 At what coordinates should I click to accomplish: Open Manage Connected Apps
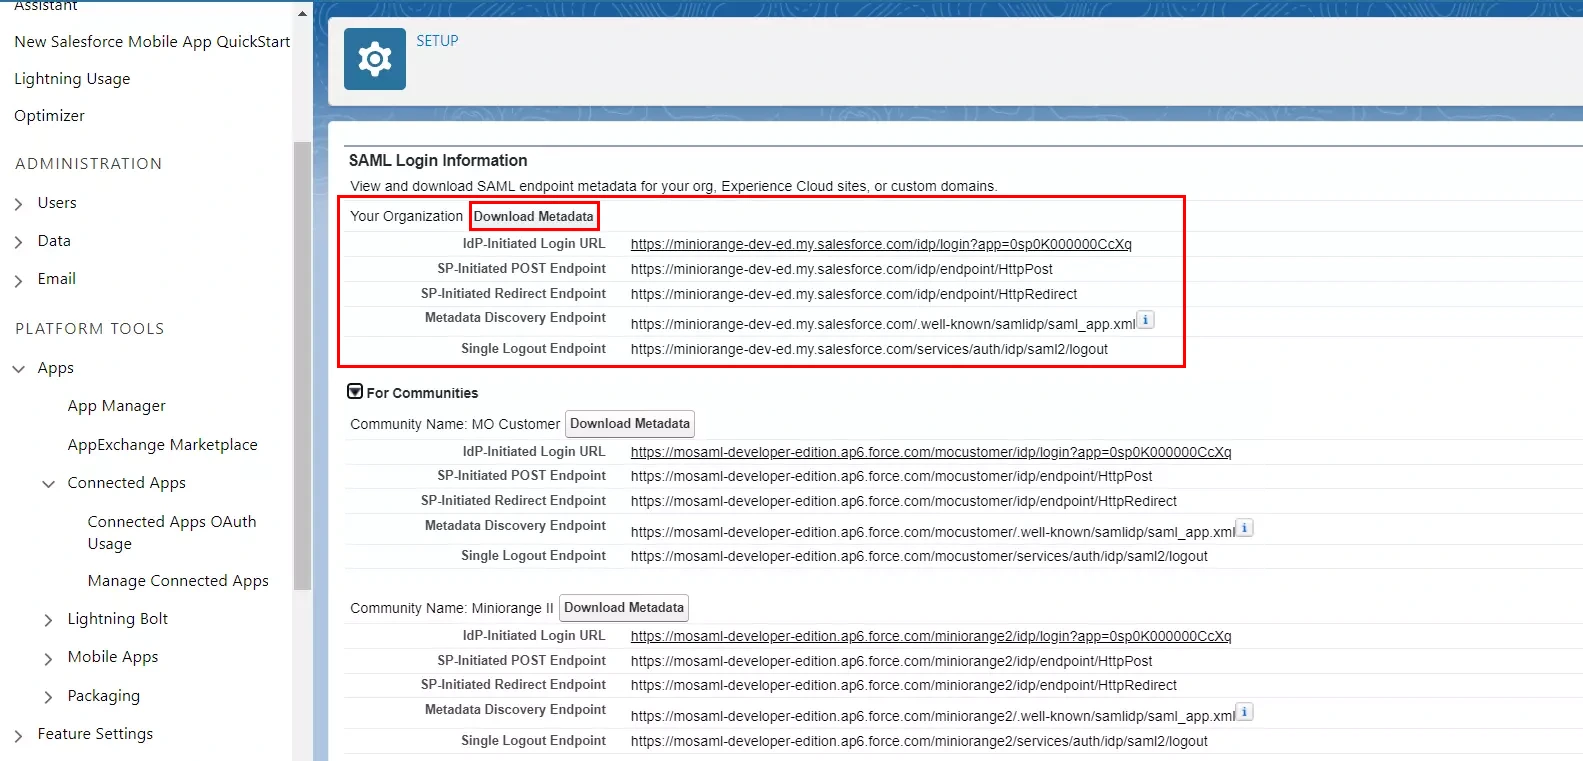pyautogui.click(x=178, y=581)
